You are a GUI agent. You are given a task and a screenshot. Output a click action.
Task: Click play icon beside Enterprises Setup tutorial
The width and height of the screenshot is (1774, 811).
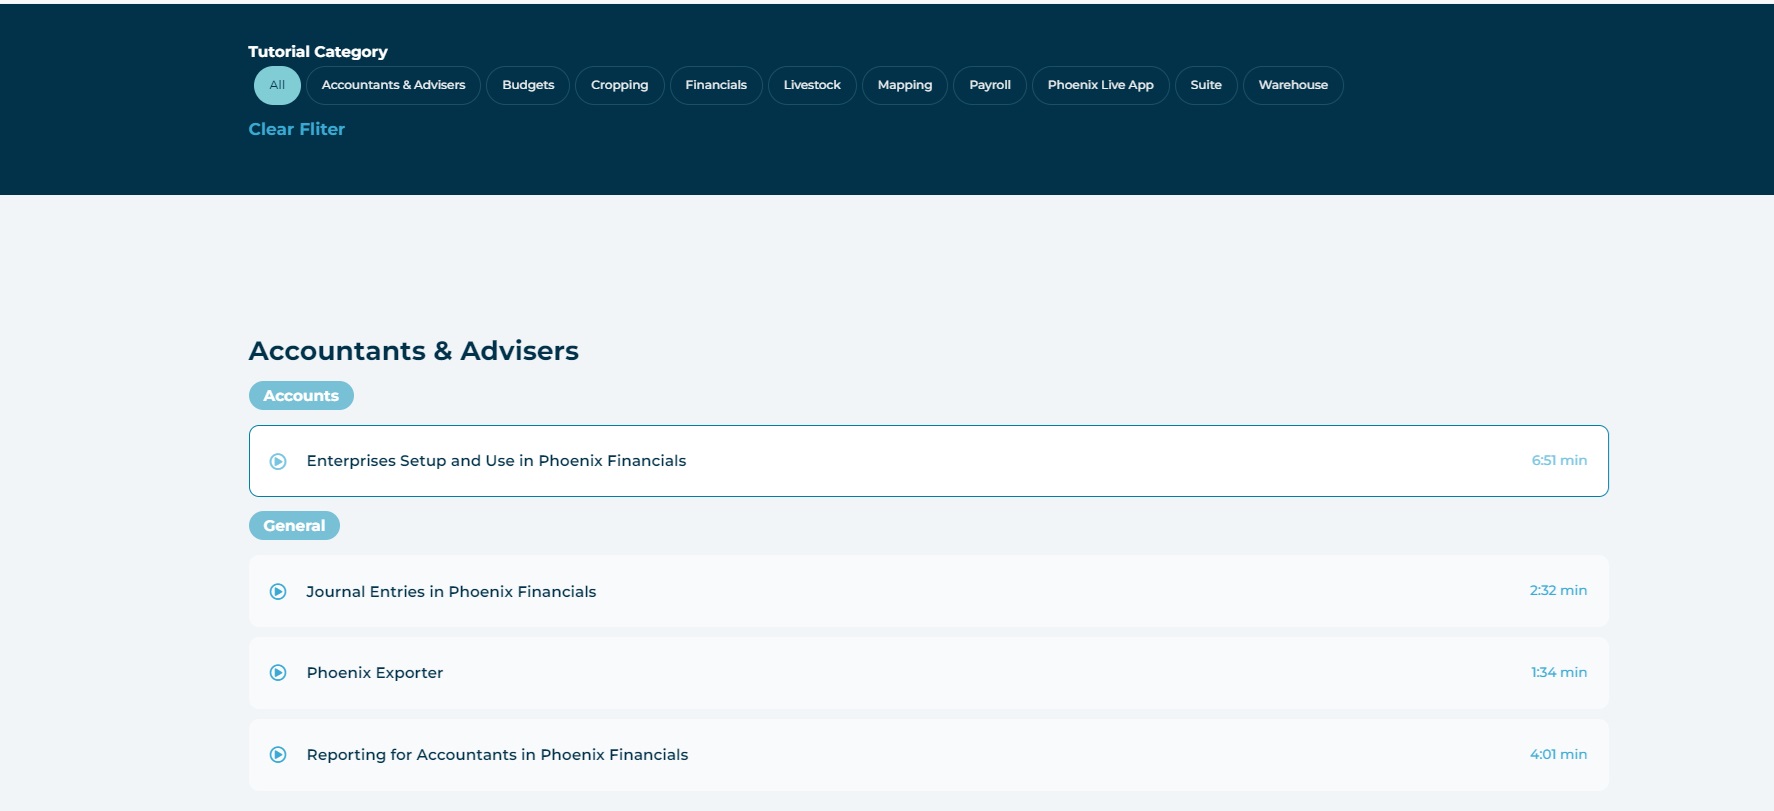pos(278,461)
